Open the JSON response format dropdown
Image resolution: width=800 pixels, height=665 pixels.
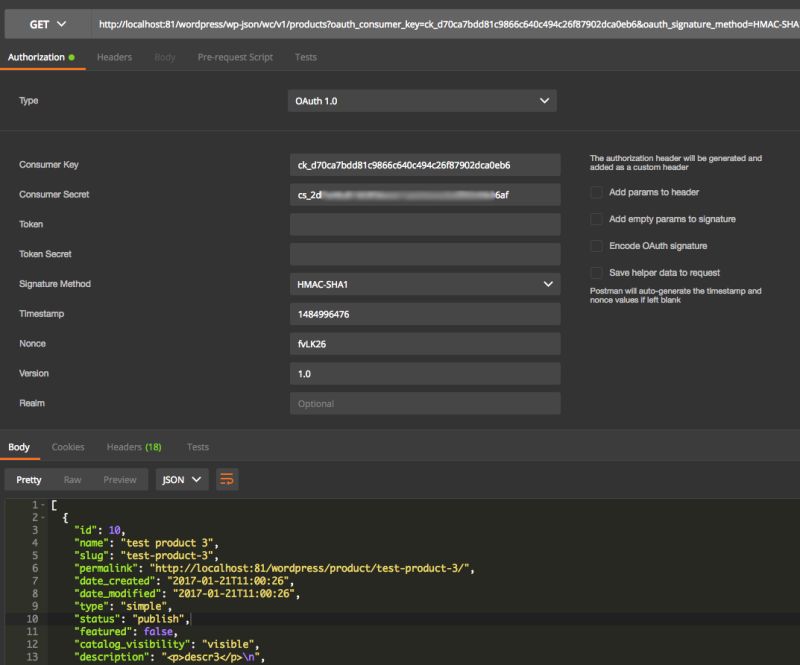click(180, 479)
